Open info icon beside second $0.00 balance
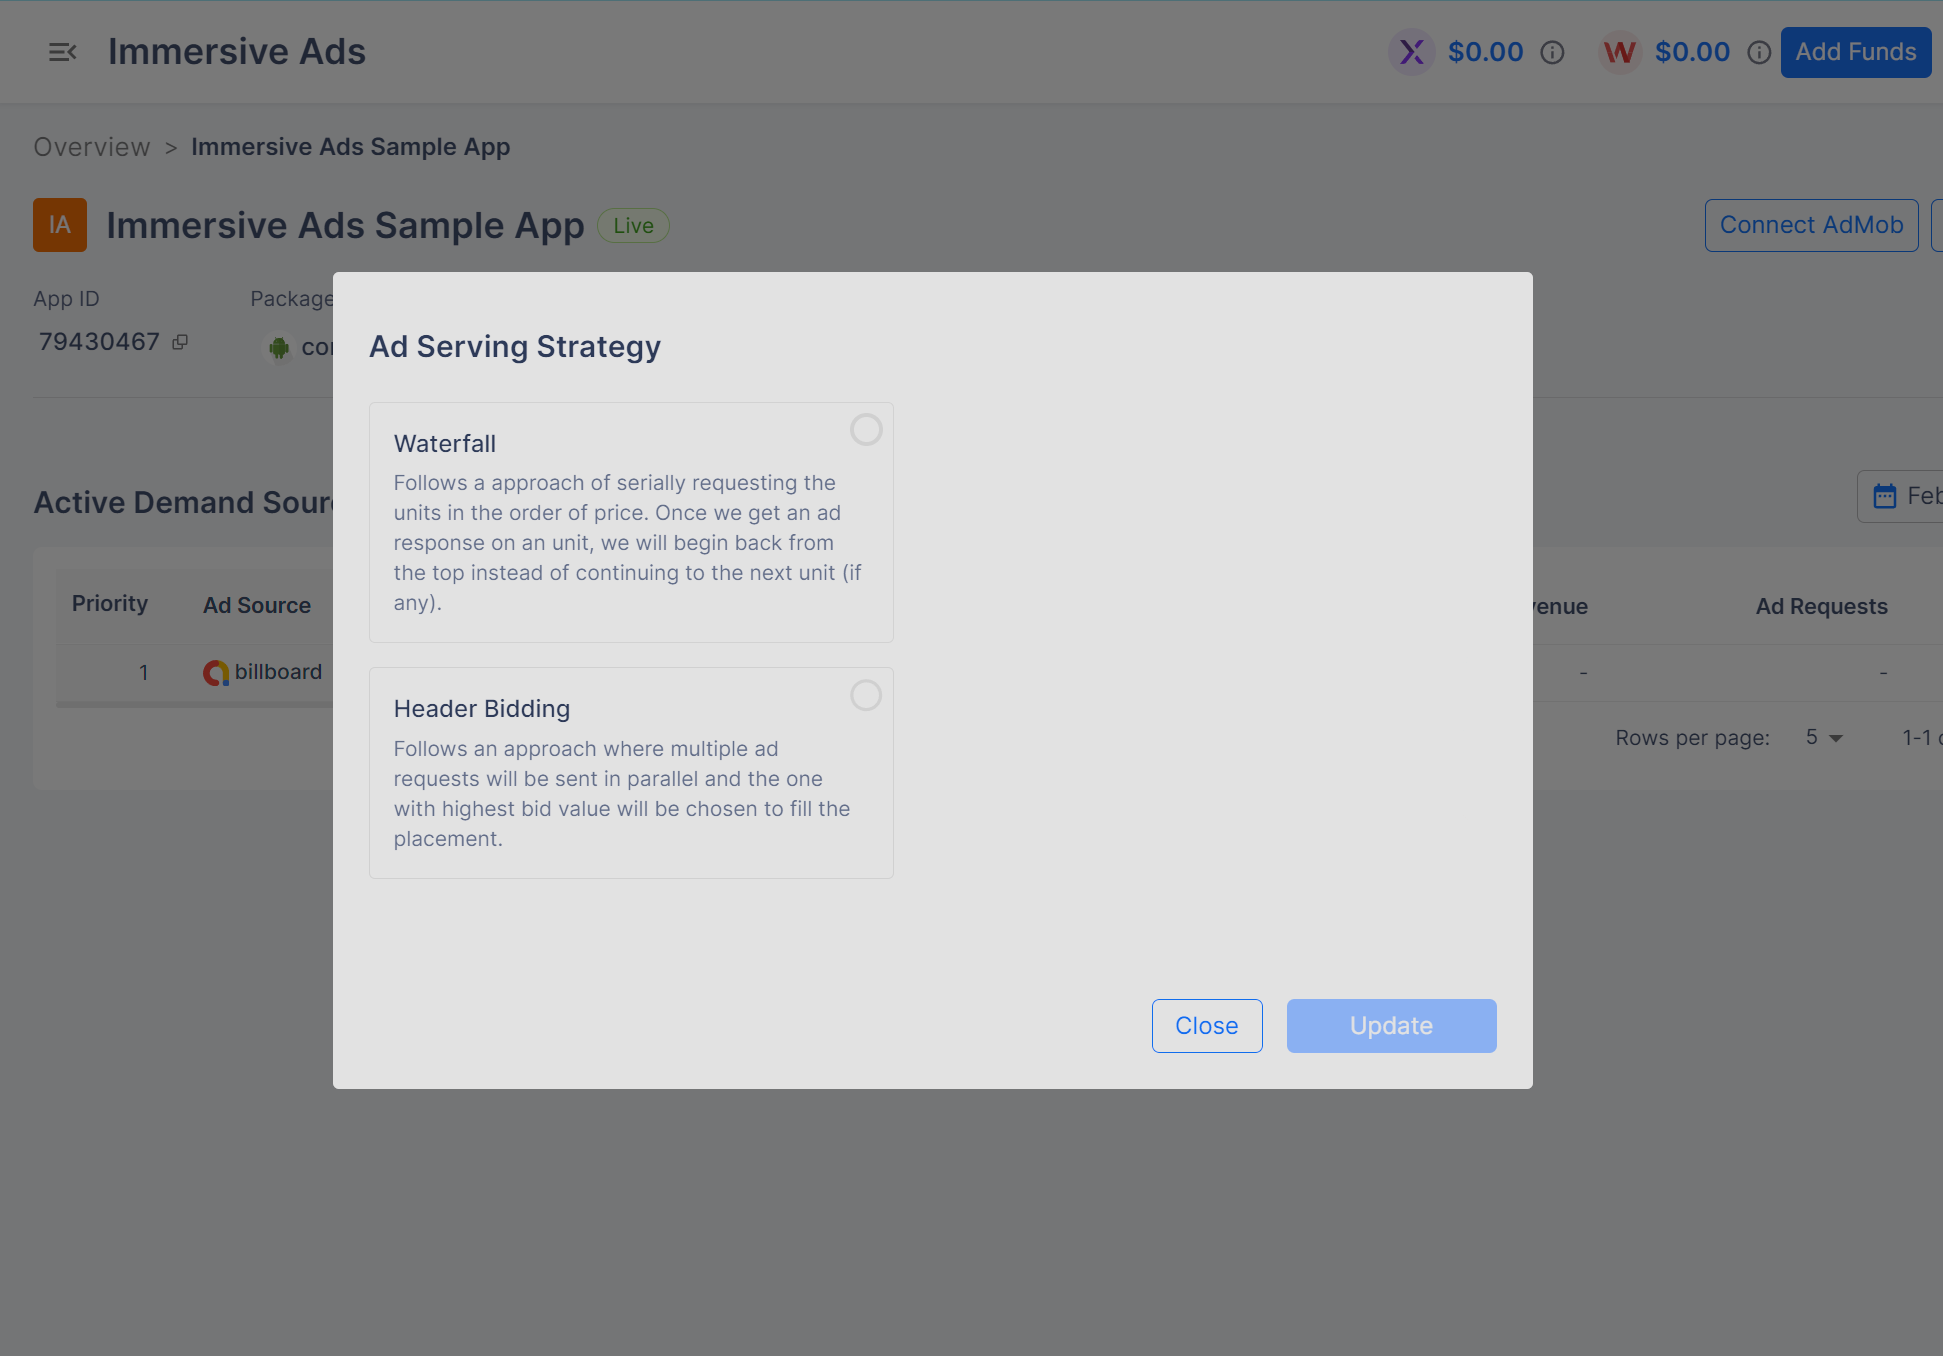This screenshot has width=1943, height=1356. [x=1759, y=52]
